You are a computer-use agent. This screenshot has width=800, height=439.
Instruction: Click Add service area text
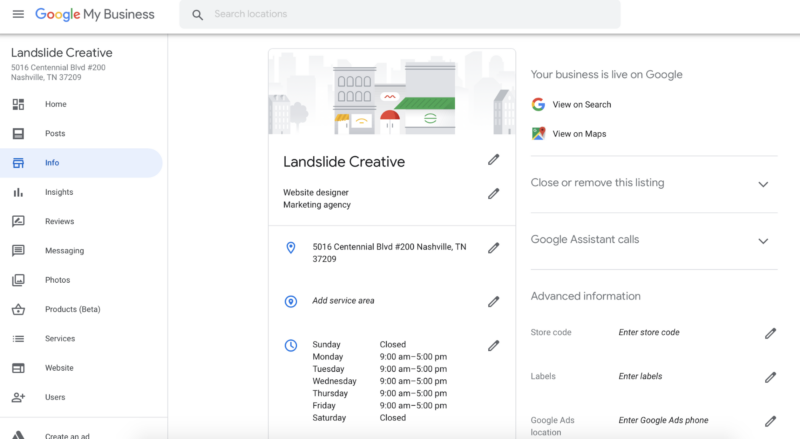(x=343, y=301)
